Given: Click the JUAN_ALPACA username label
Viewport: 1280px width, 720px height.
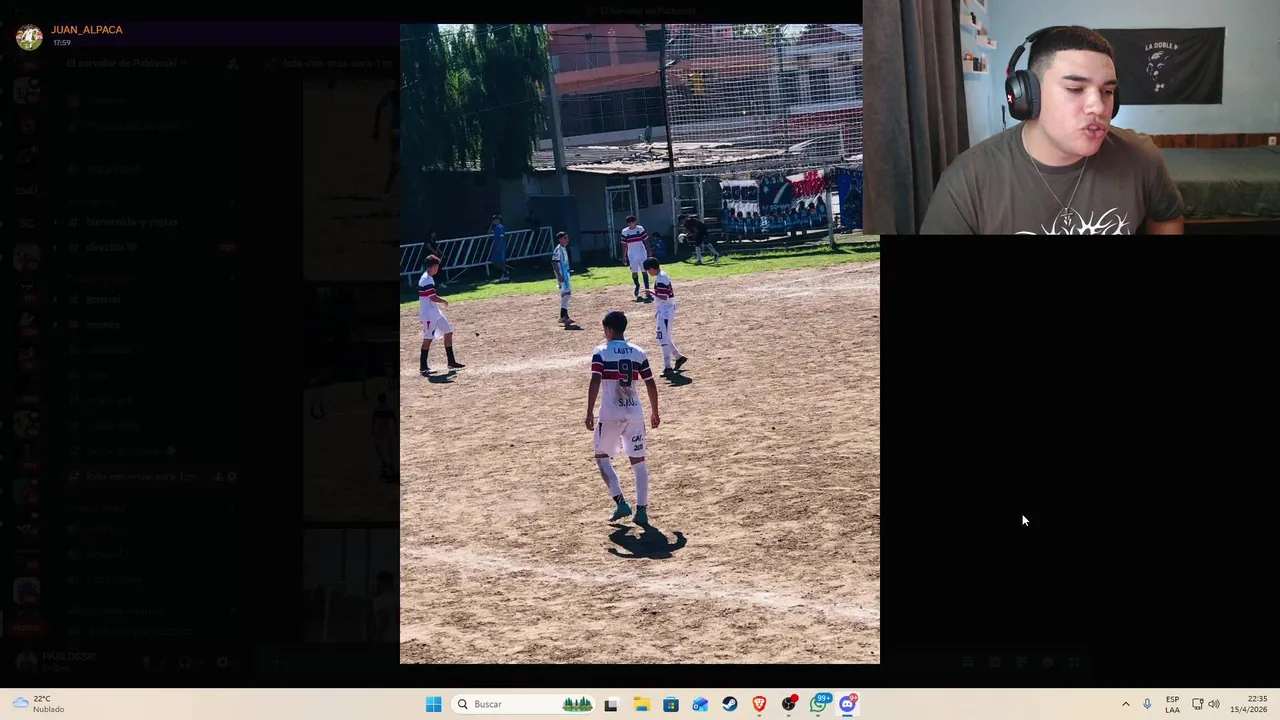Looking at the screenshot, I should coord(87,30).
